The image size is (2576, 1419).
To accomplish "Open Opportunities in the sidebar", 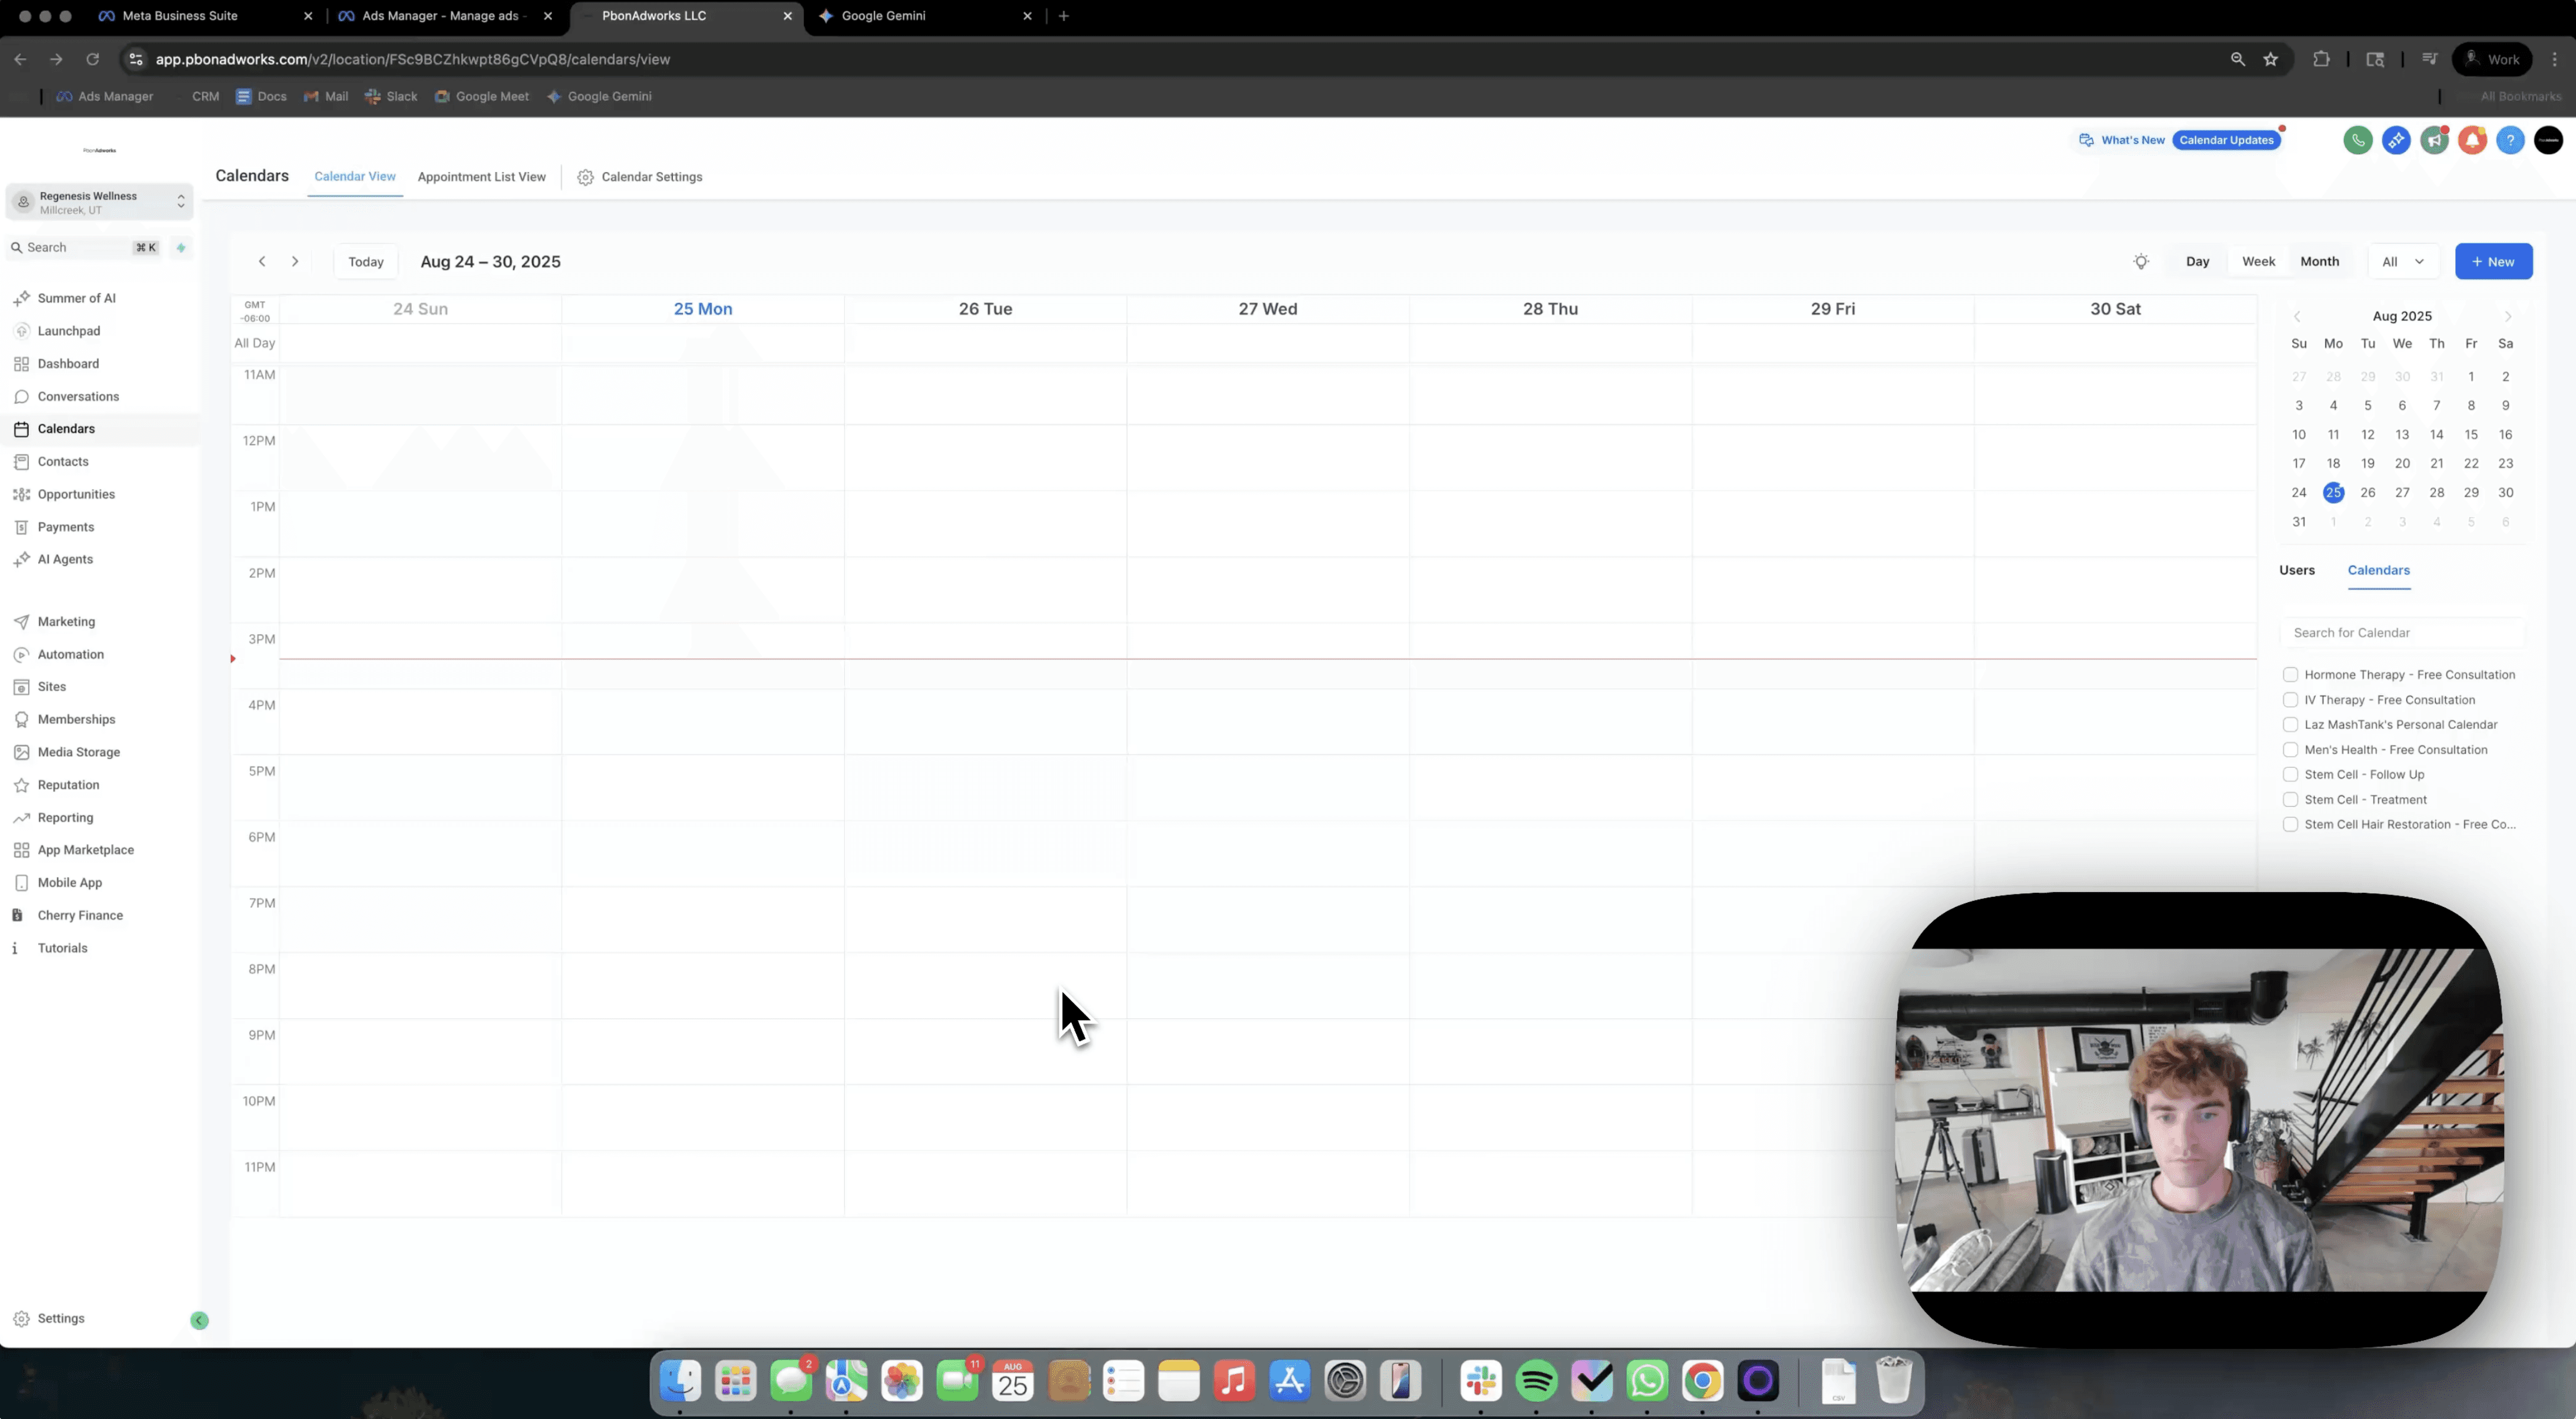I will [76, 494].
